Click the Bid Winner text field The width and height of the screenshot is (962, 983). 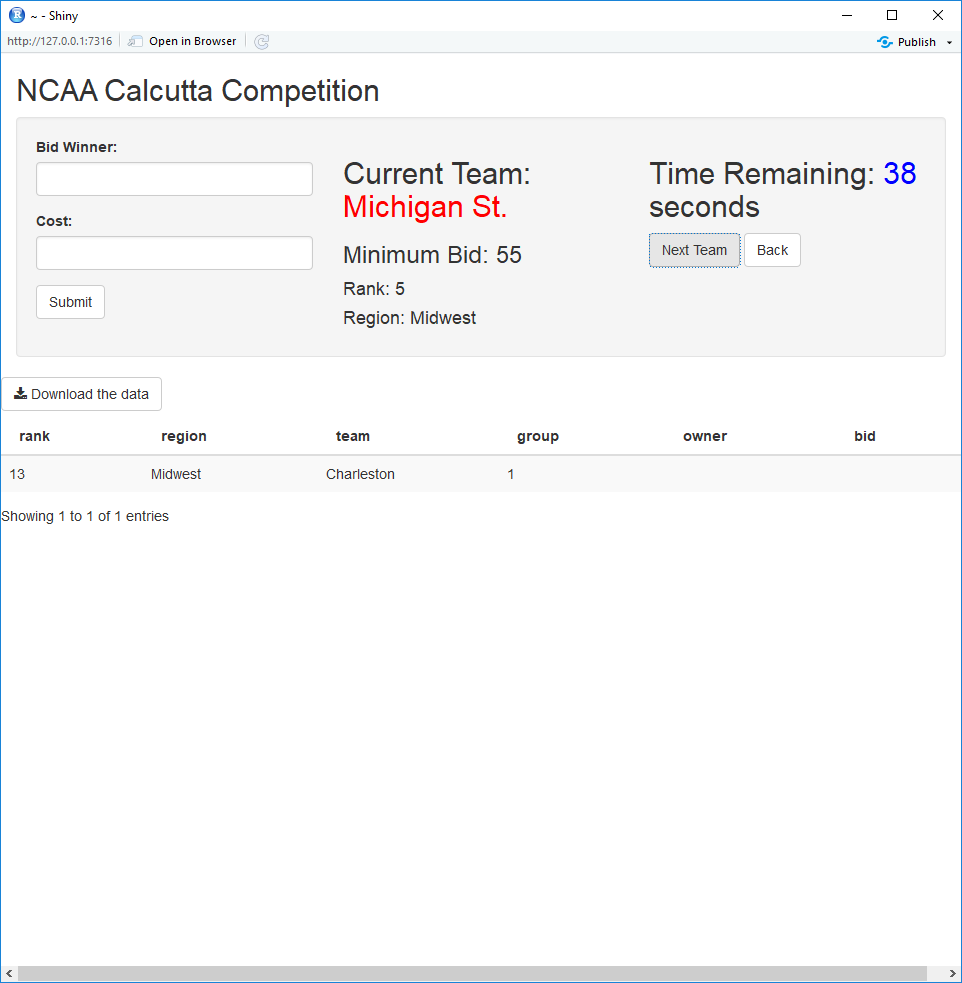[x=174, y=179]
